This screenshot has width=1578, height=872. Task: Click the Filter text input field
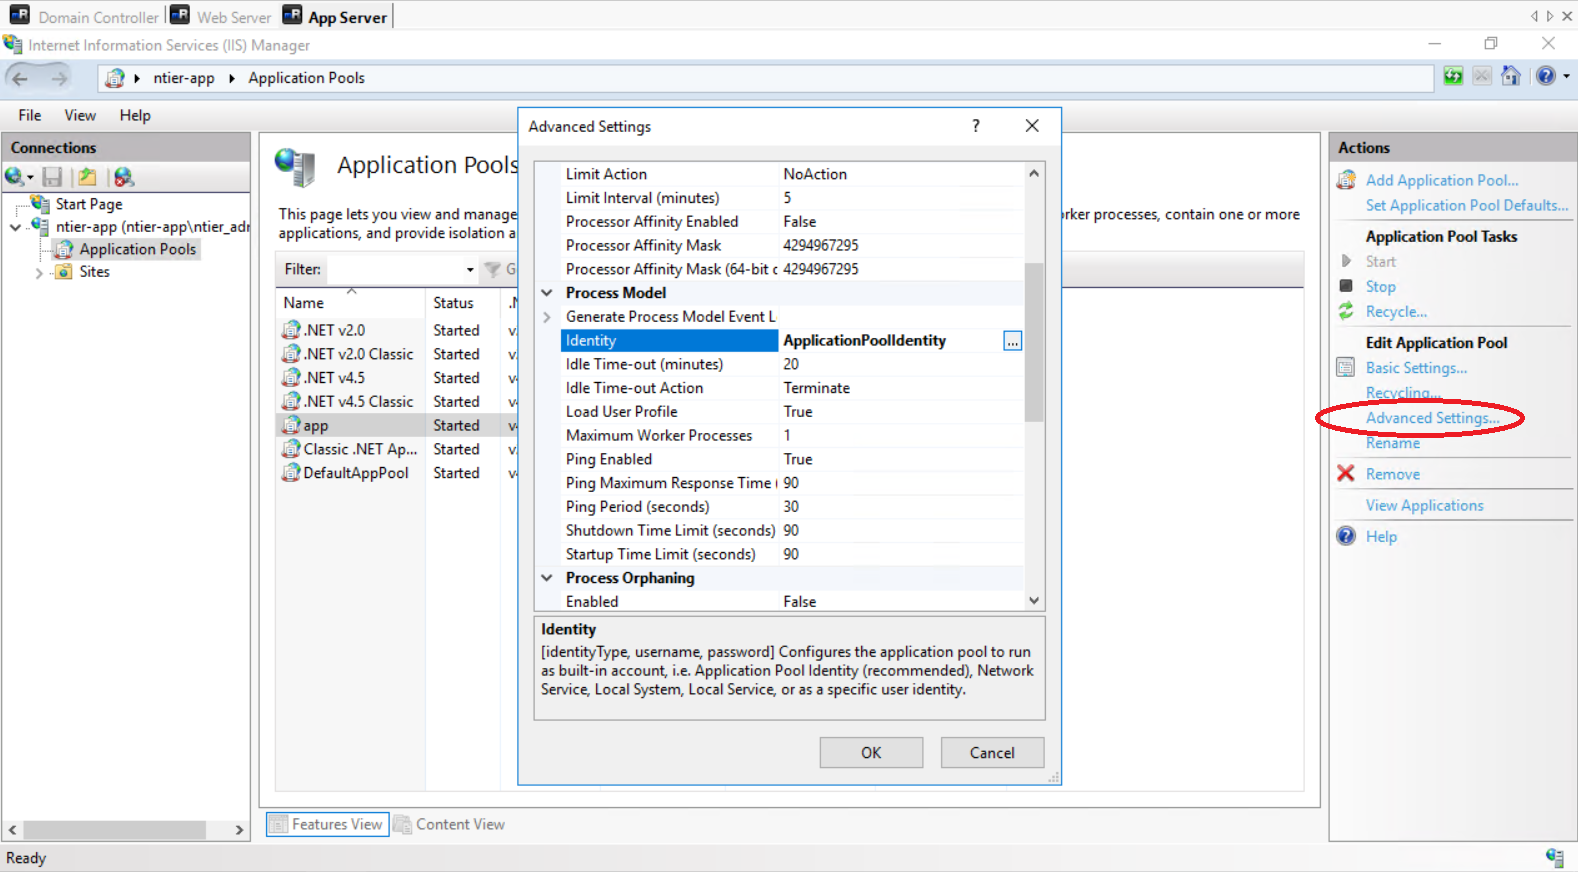(x=396, y=269)
